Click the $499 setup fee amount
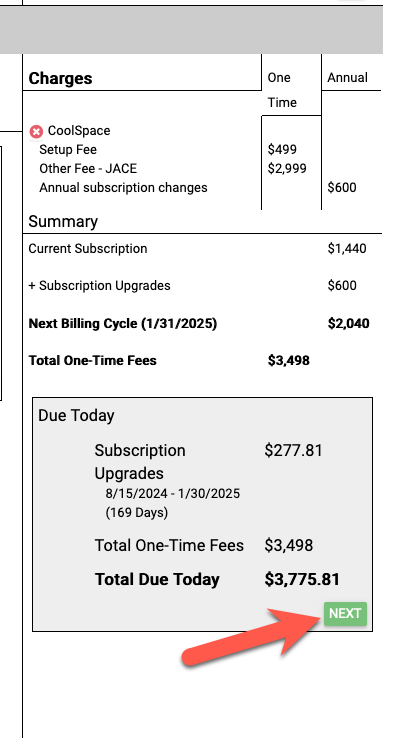396x738 pixels. coord(282,150)
